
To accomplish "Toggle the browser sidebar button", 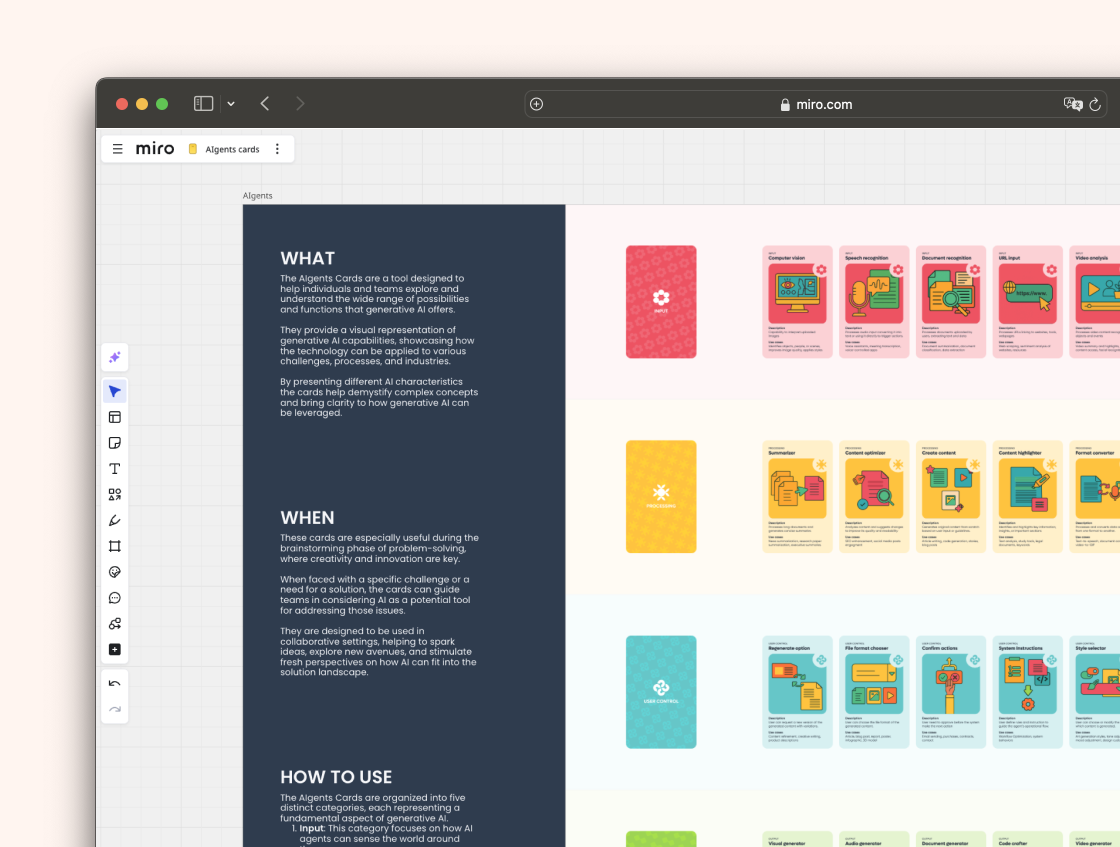I will coord(204,104).
